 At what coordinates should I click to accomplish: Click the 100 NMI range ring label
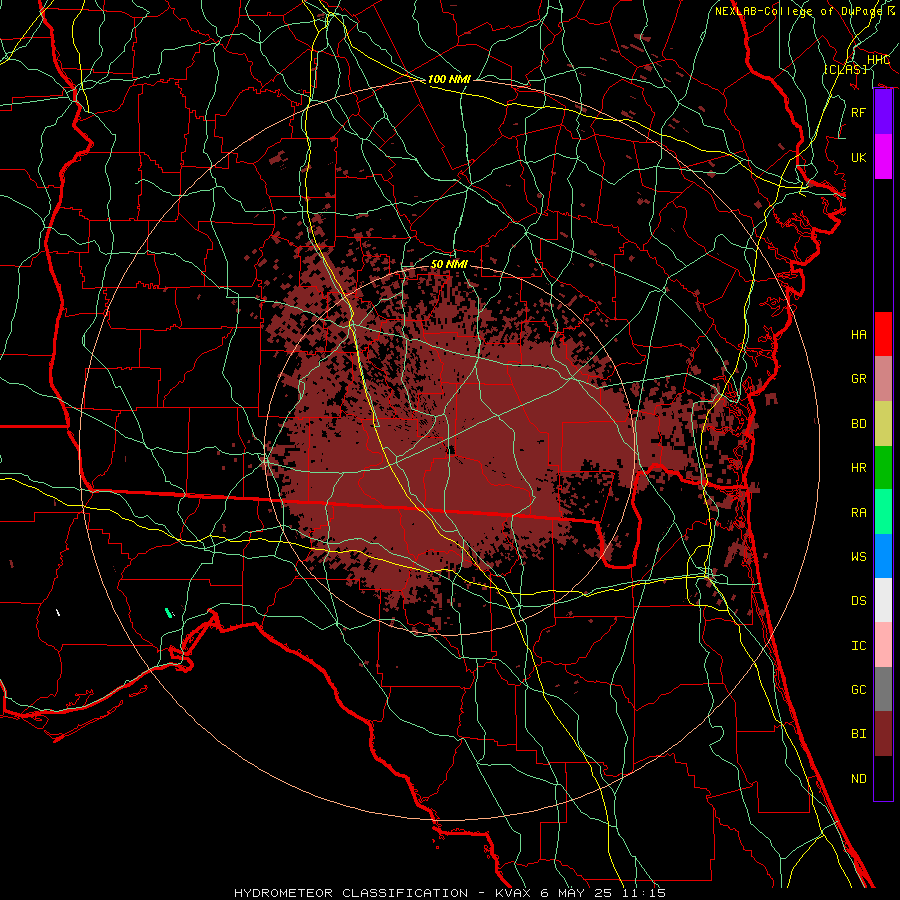coord(449,79)
